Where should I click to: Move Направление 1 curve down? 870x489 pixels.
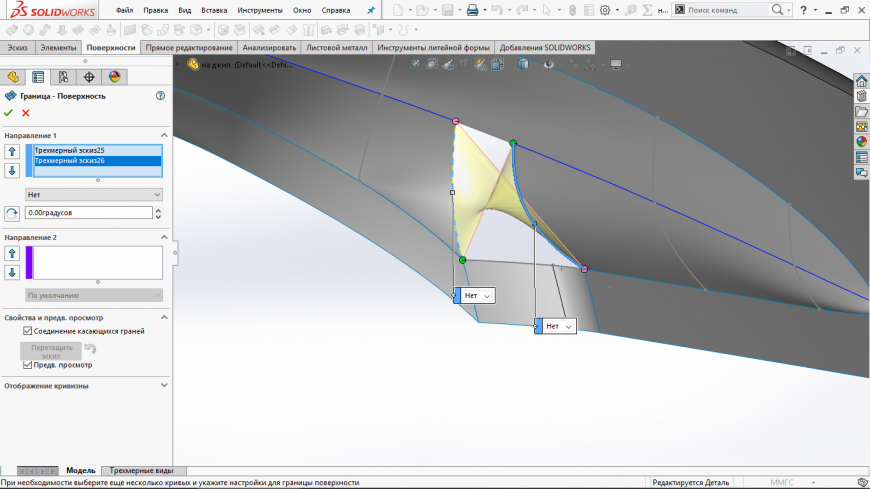[12, 170]
